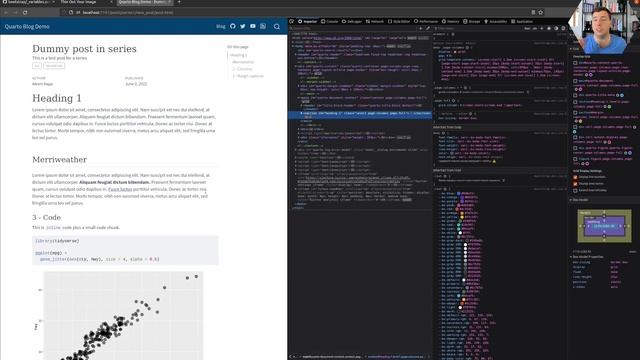The width and height of the screenshot is (640, 360).
Task: Collapse main#quarto-document-content node in DOM tree
Action: (x=298, y=98)
